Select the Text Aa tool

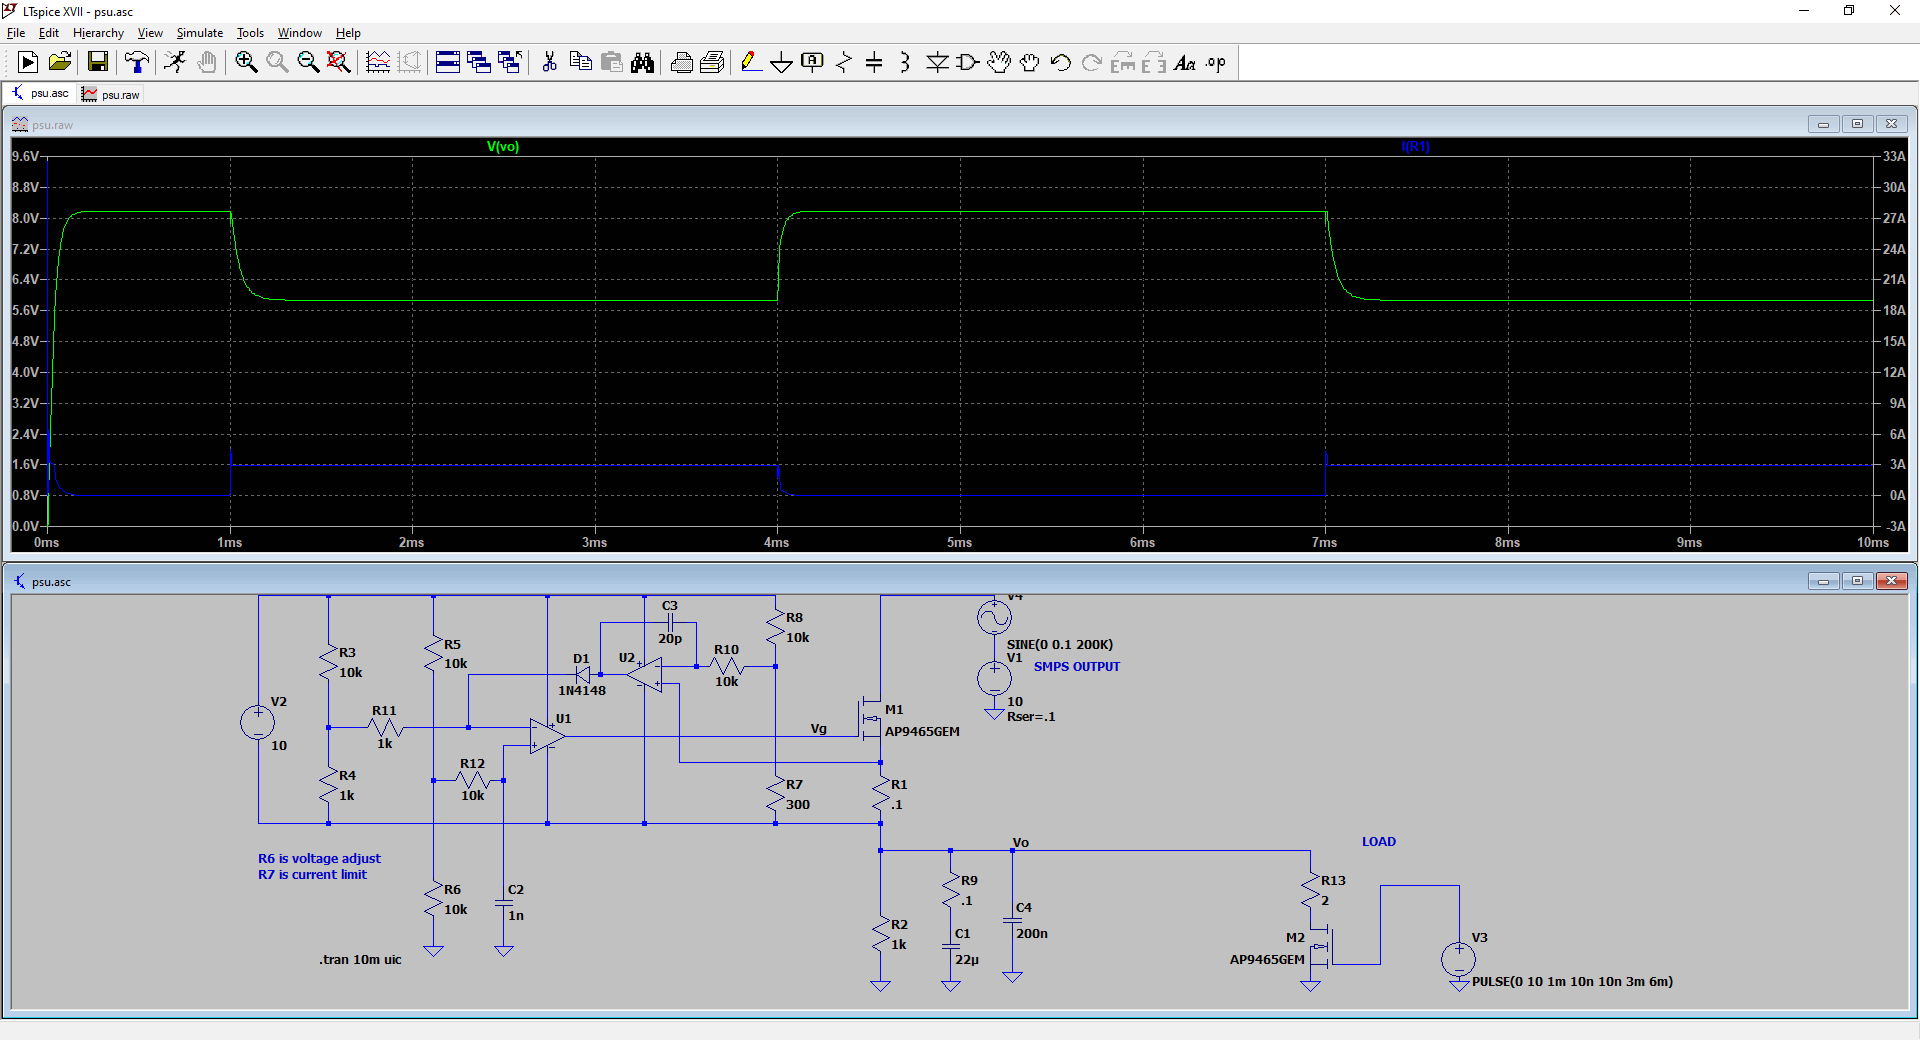[1185, 62]
